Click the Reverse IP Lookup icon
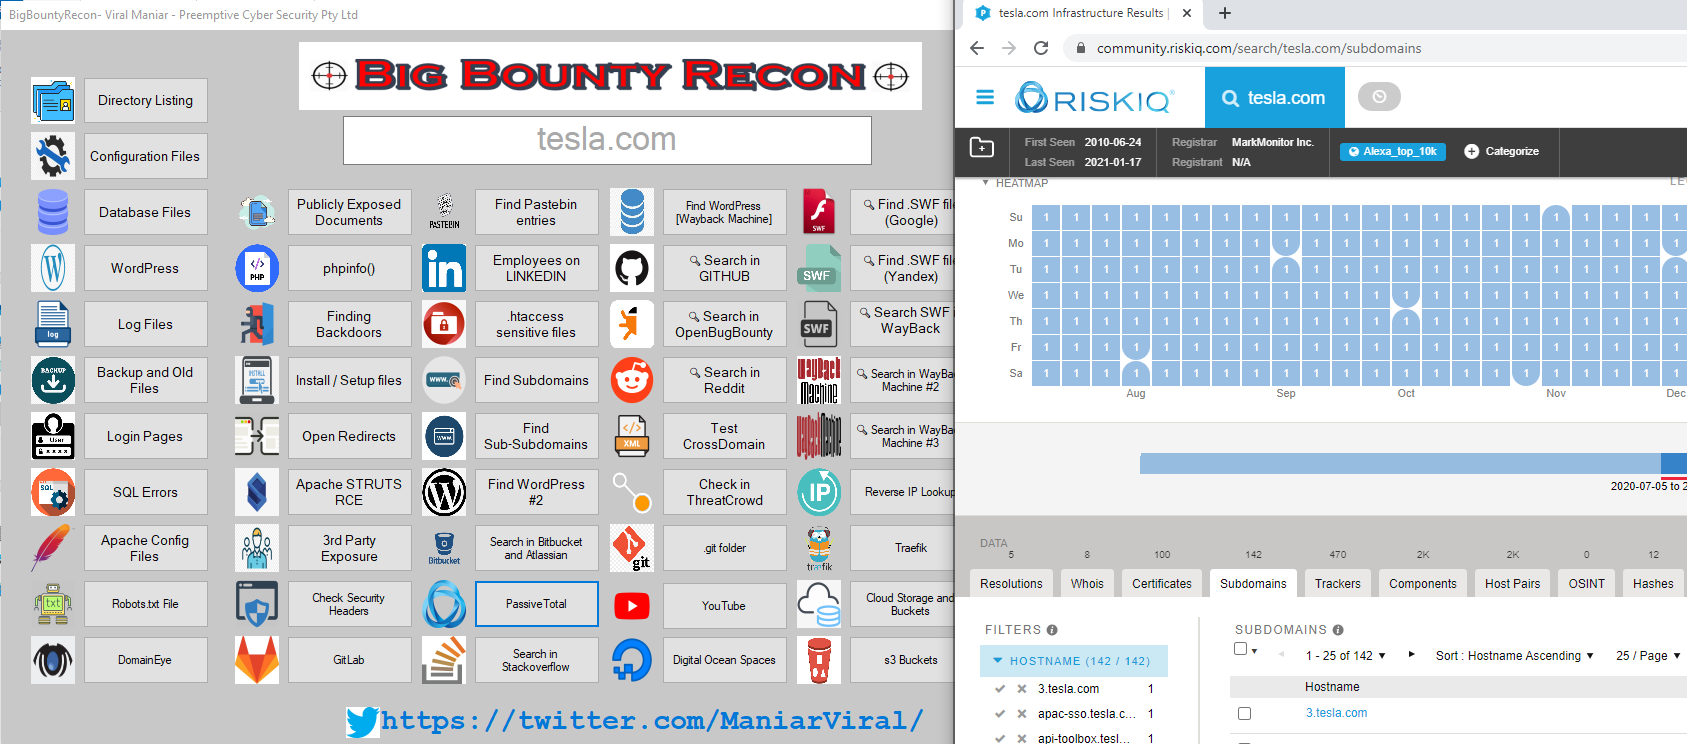Image resolution: width=1687 pixels, height=744 pixels. (819, 492)
